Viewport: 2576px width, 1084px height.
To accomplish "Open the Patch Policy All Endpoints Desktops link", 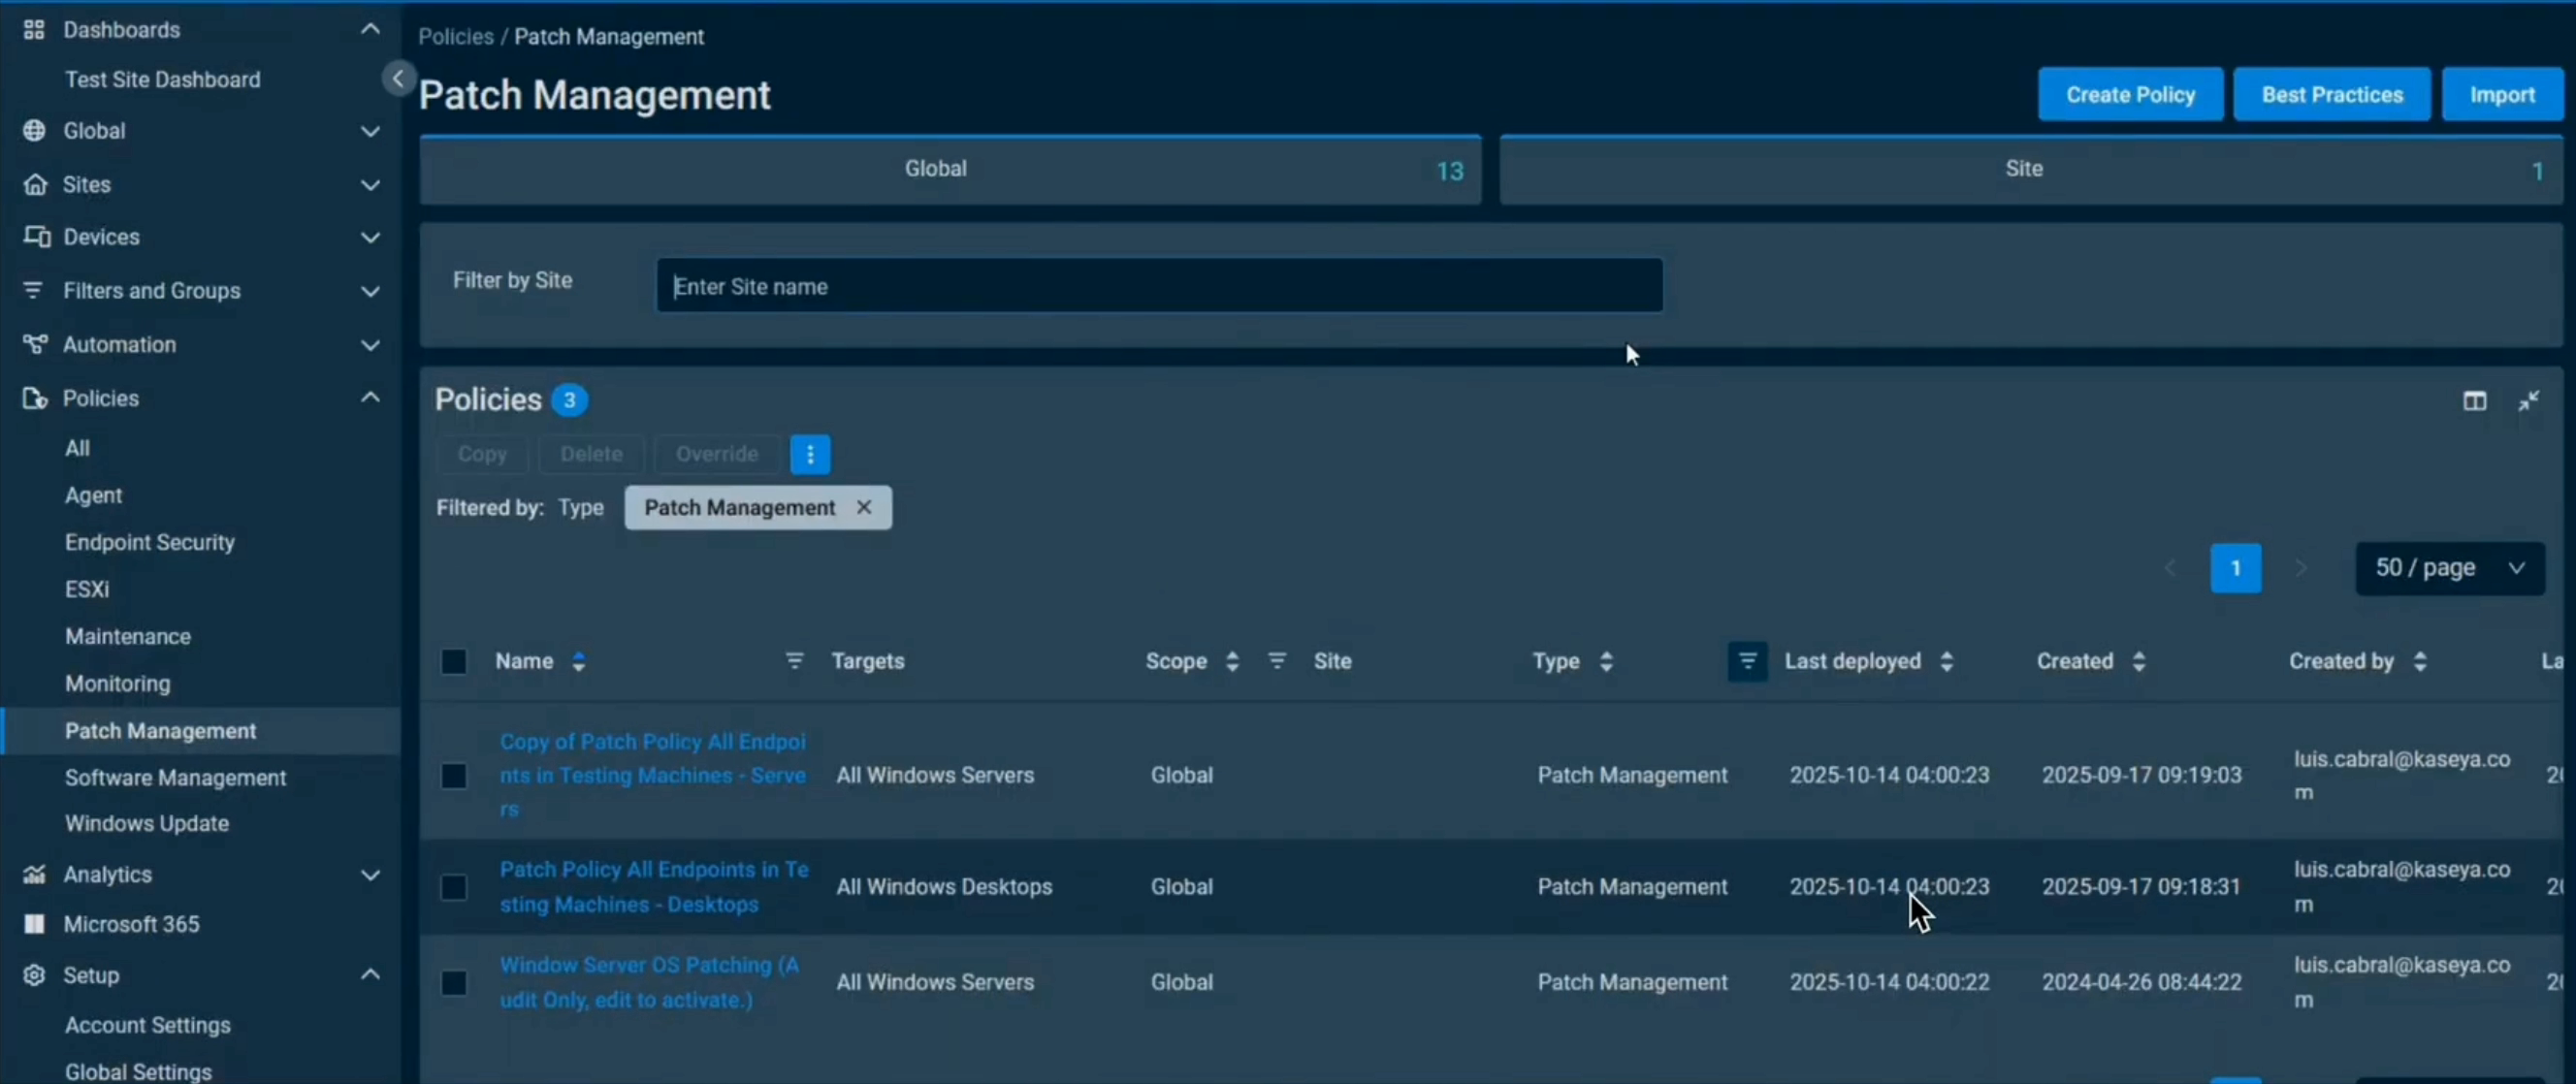I will pyautogui.click(x=654, y=886).
